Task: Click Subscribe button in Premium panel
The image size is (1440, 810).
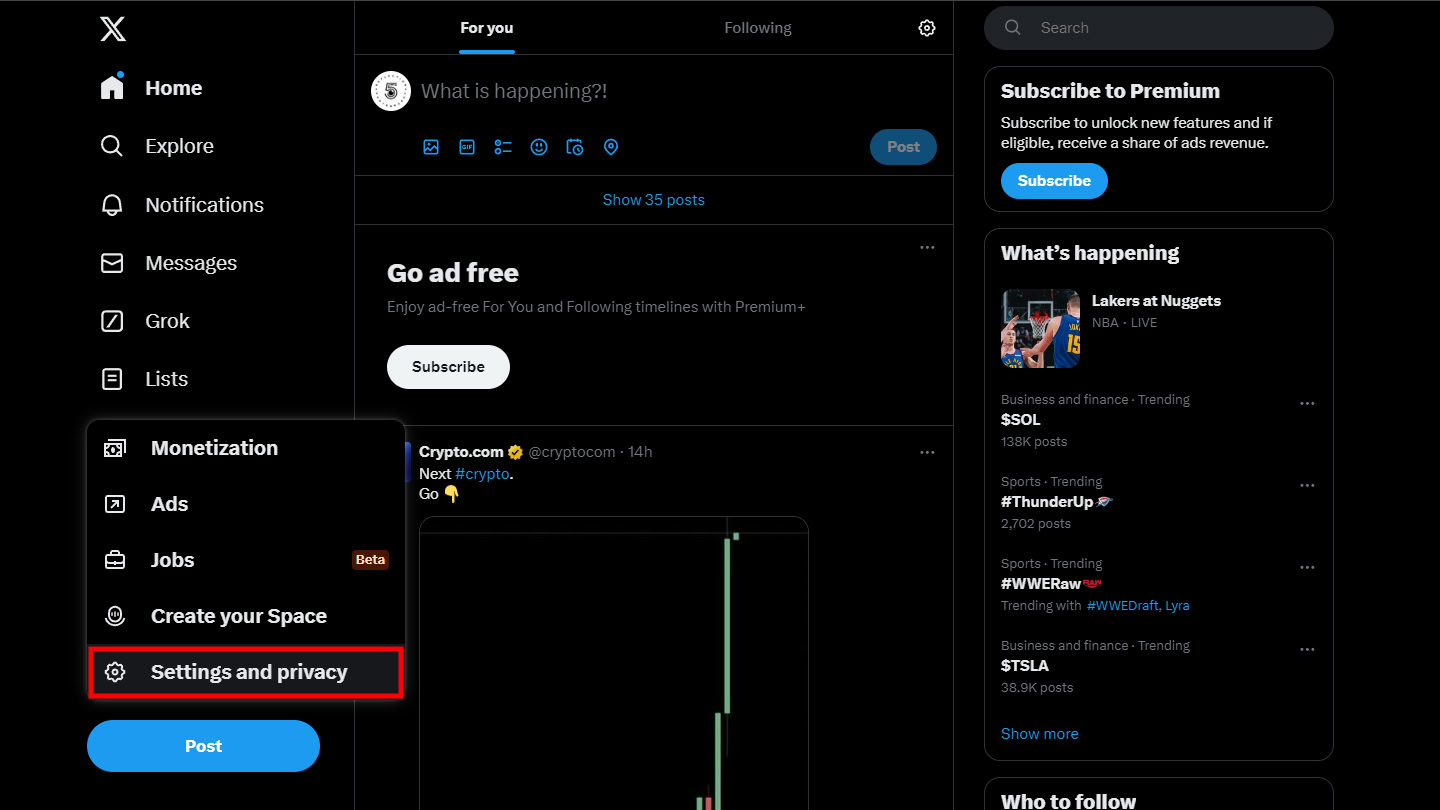Action: (x=1054, y=181)
